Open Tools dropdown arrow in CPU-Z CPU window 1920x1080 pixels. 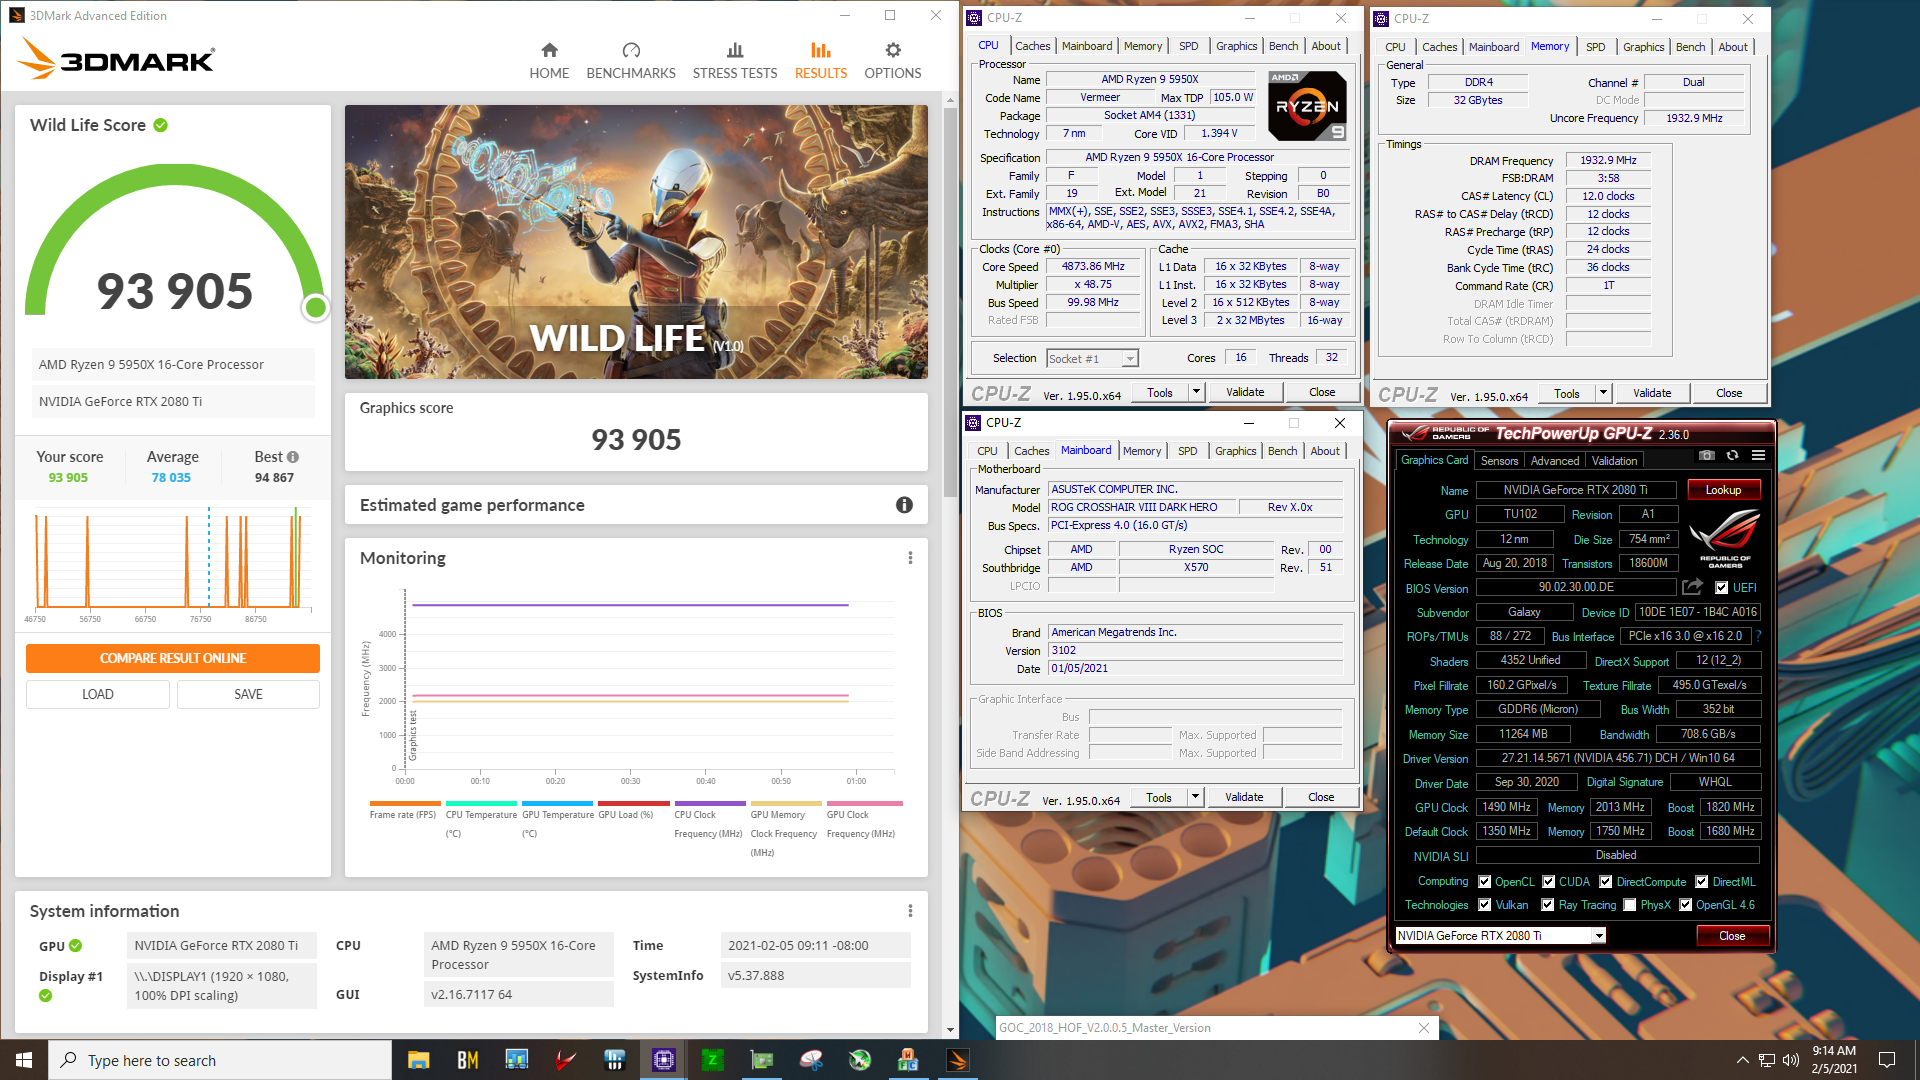[1196, 392]
